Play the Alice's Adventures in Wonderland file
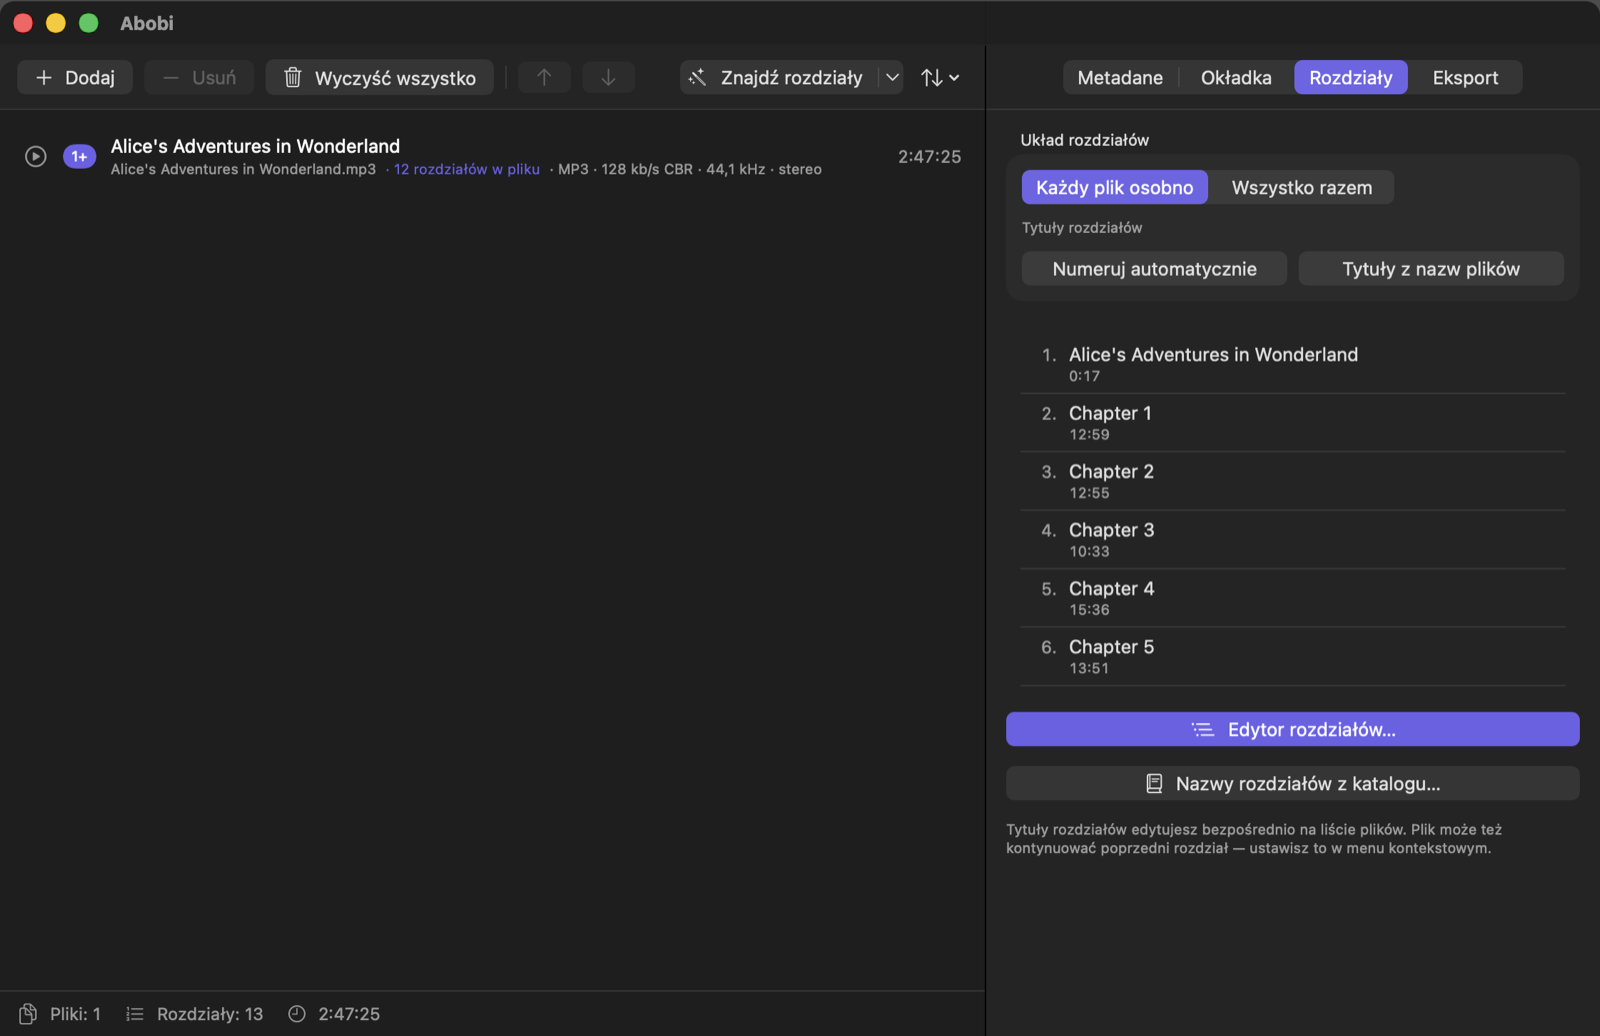 (x=36, y=157)
